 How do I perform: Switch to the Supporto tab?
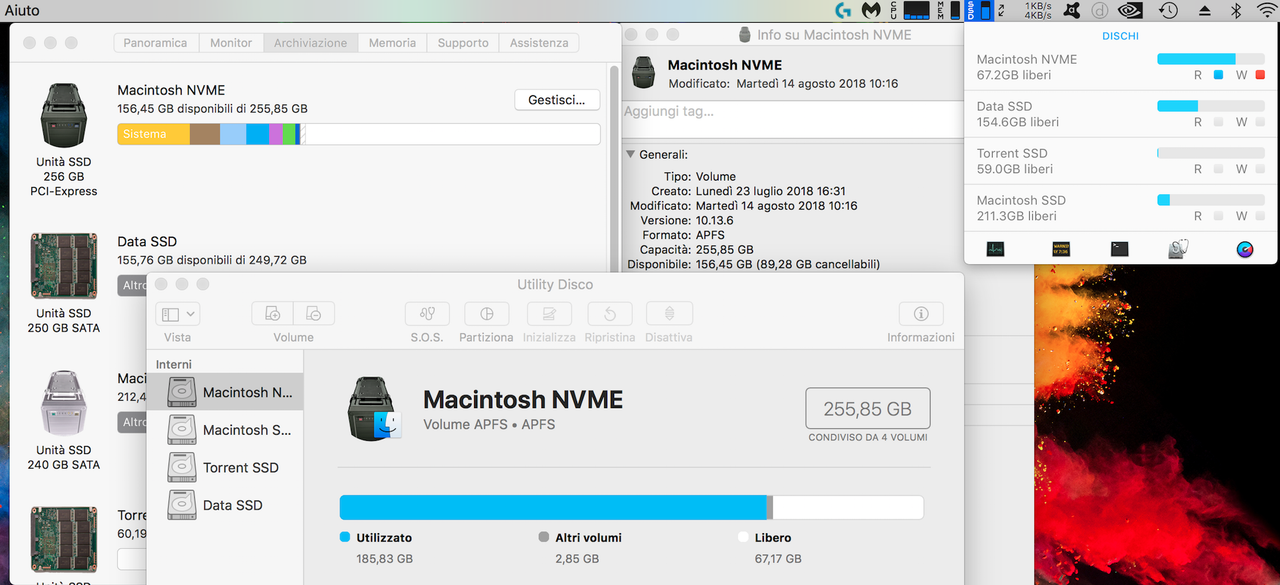coord(463,43)
